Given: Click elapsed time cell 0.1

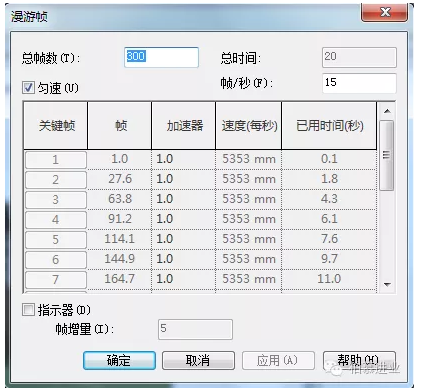Looking at the screenshot, I should [329, 159].
